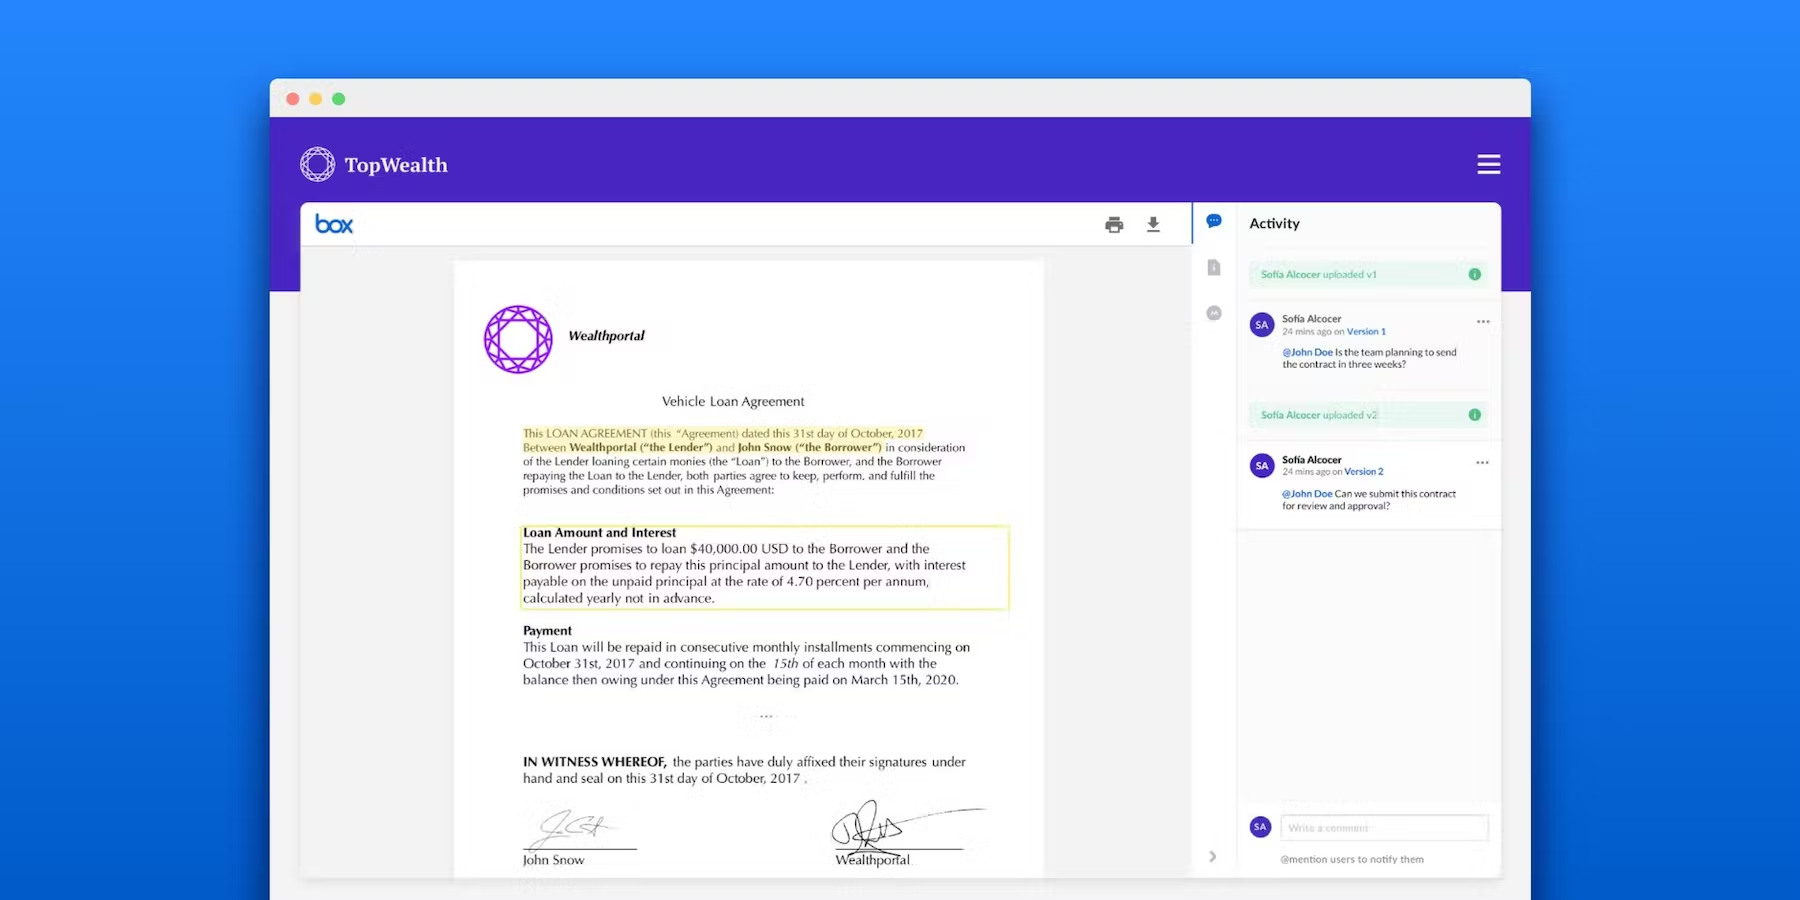Open more options for the Version 1 comment
The image size is (1800, 900).
1483,322
